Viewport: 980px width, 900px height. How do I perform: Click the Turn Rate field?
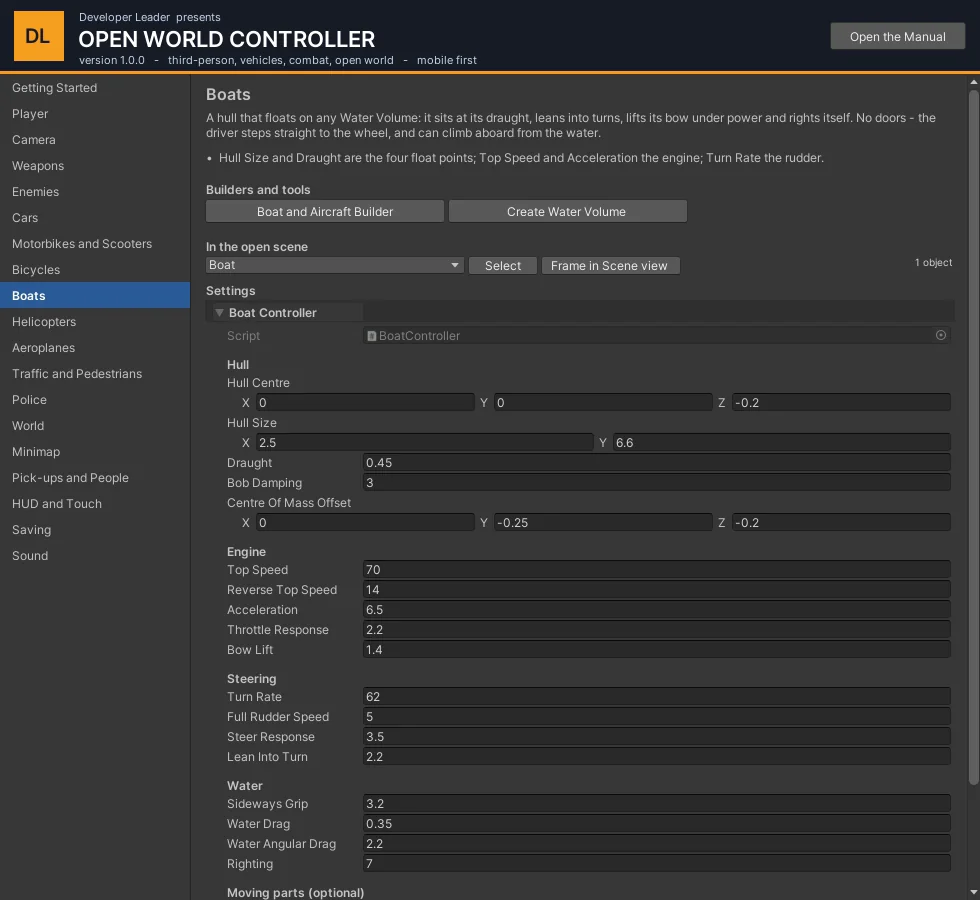coord(656,696)
